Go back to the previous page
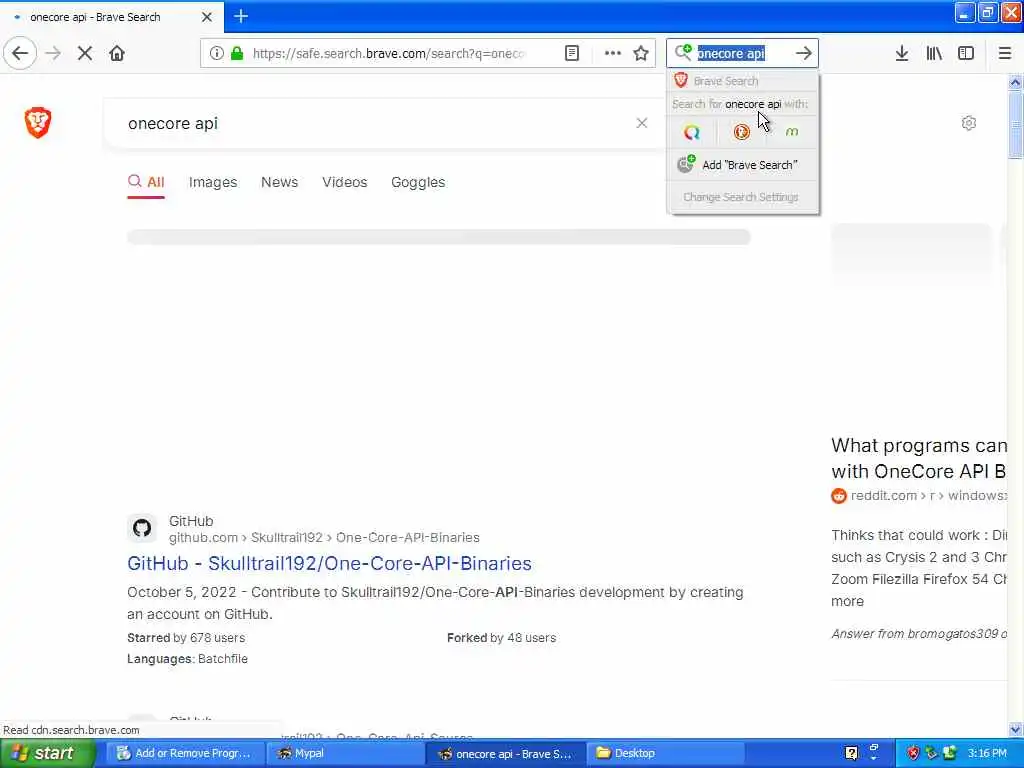1024x768 pixels. click(x=20, y=54)
